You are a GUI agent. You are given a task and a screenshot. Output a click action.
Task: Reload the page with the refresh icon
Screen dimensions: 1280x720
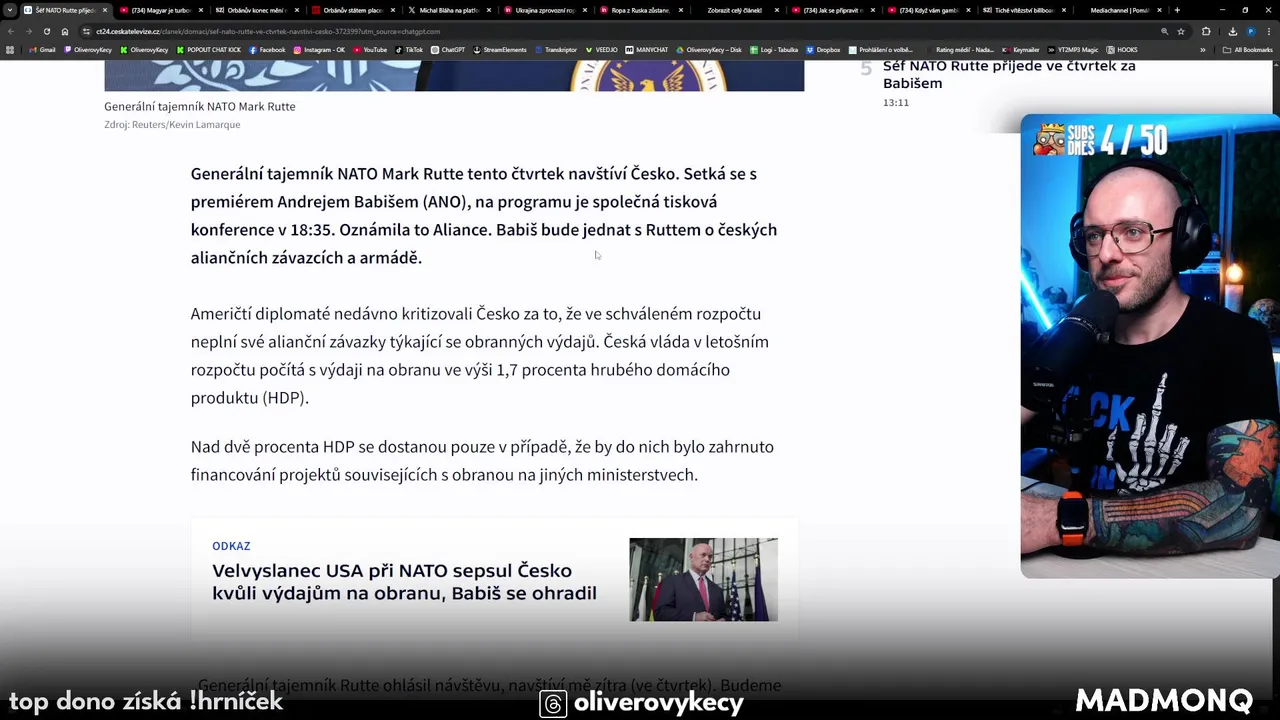point(47,31)
